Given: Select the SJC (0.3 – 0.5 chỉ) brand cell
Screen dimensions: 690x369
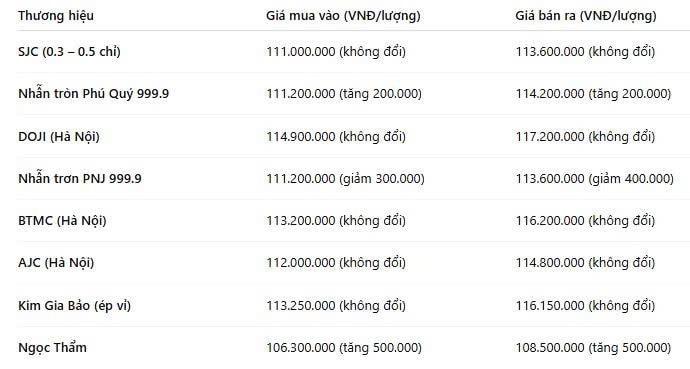Looking at the screenshot, I should (x=69, y=51).
